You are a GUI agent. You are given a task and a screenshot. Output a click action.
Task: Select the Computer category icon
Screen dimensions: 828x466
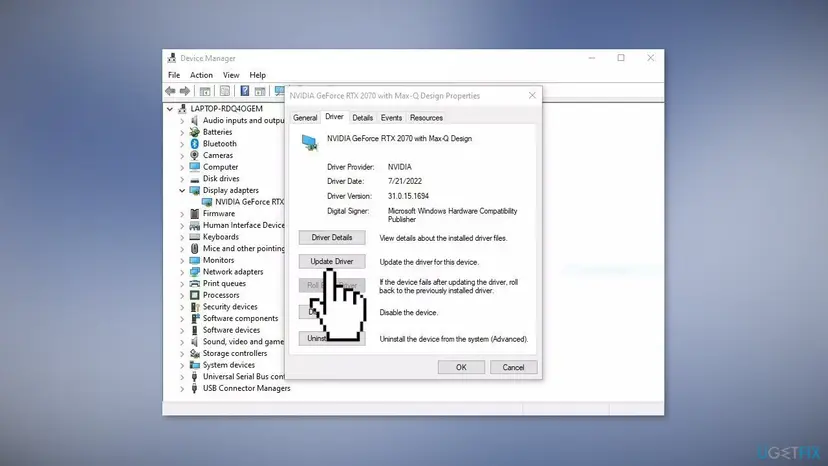194,167
